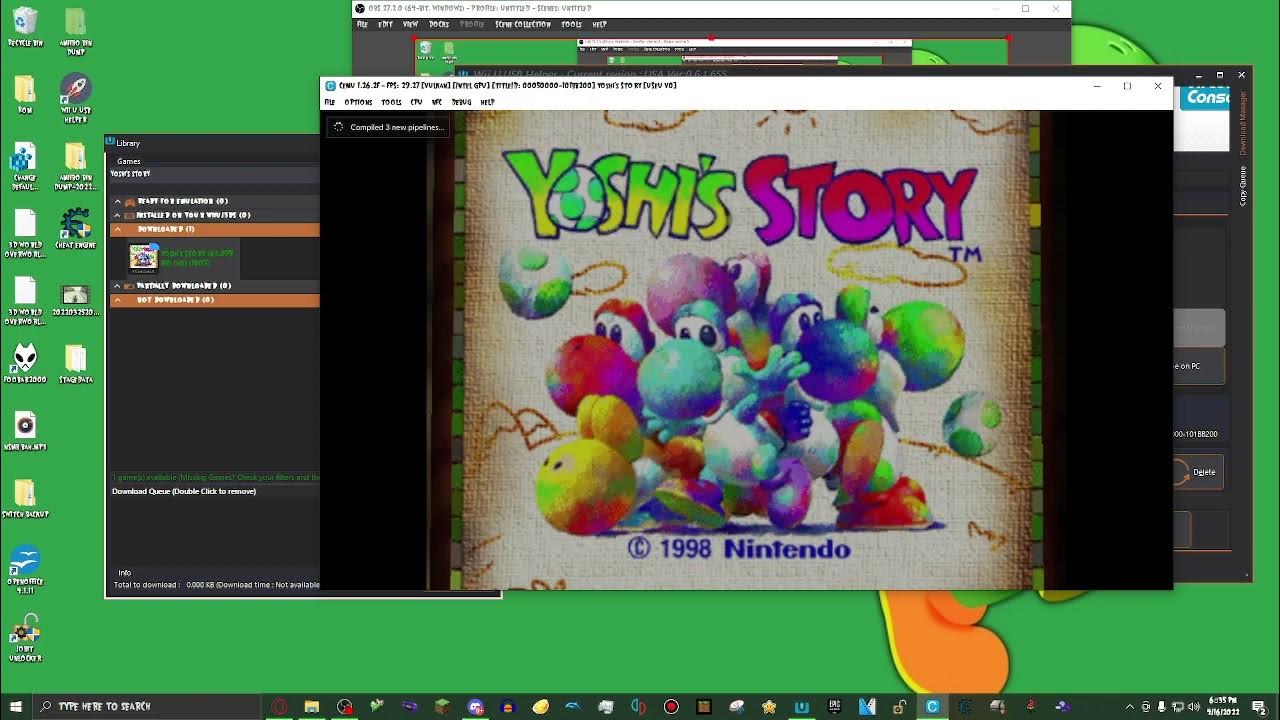The height and width of the screenshot is (720, 1280).
Task: Open the red record-button taskbar icon
Action: 671,706
